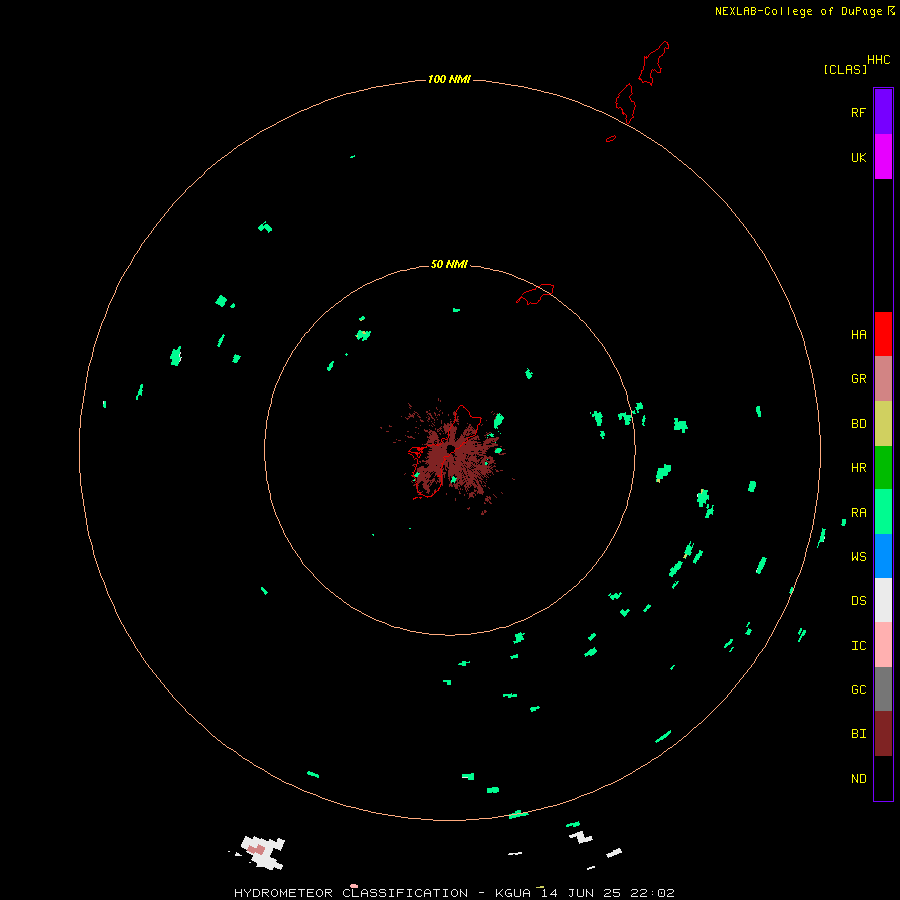Click the 'RF' legend label
Viewport: 900px width, 900px height.
(858, 113)
